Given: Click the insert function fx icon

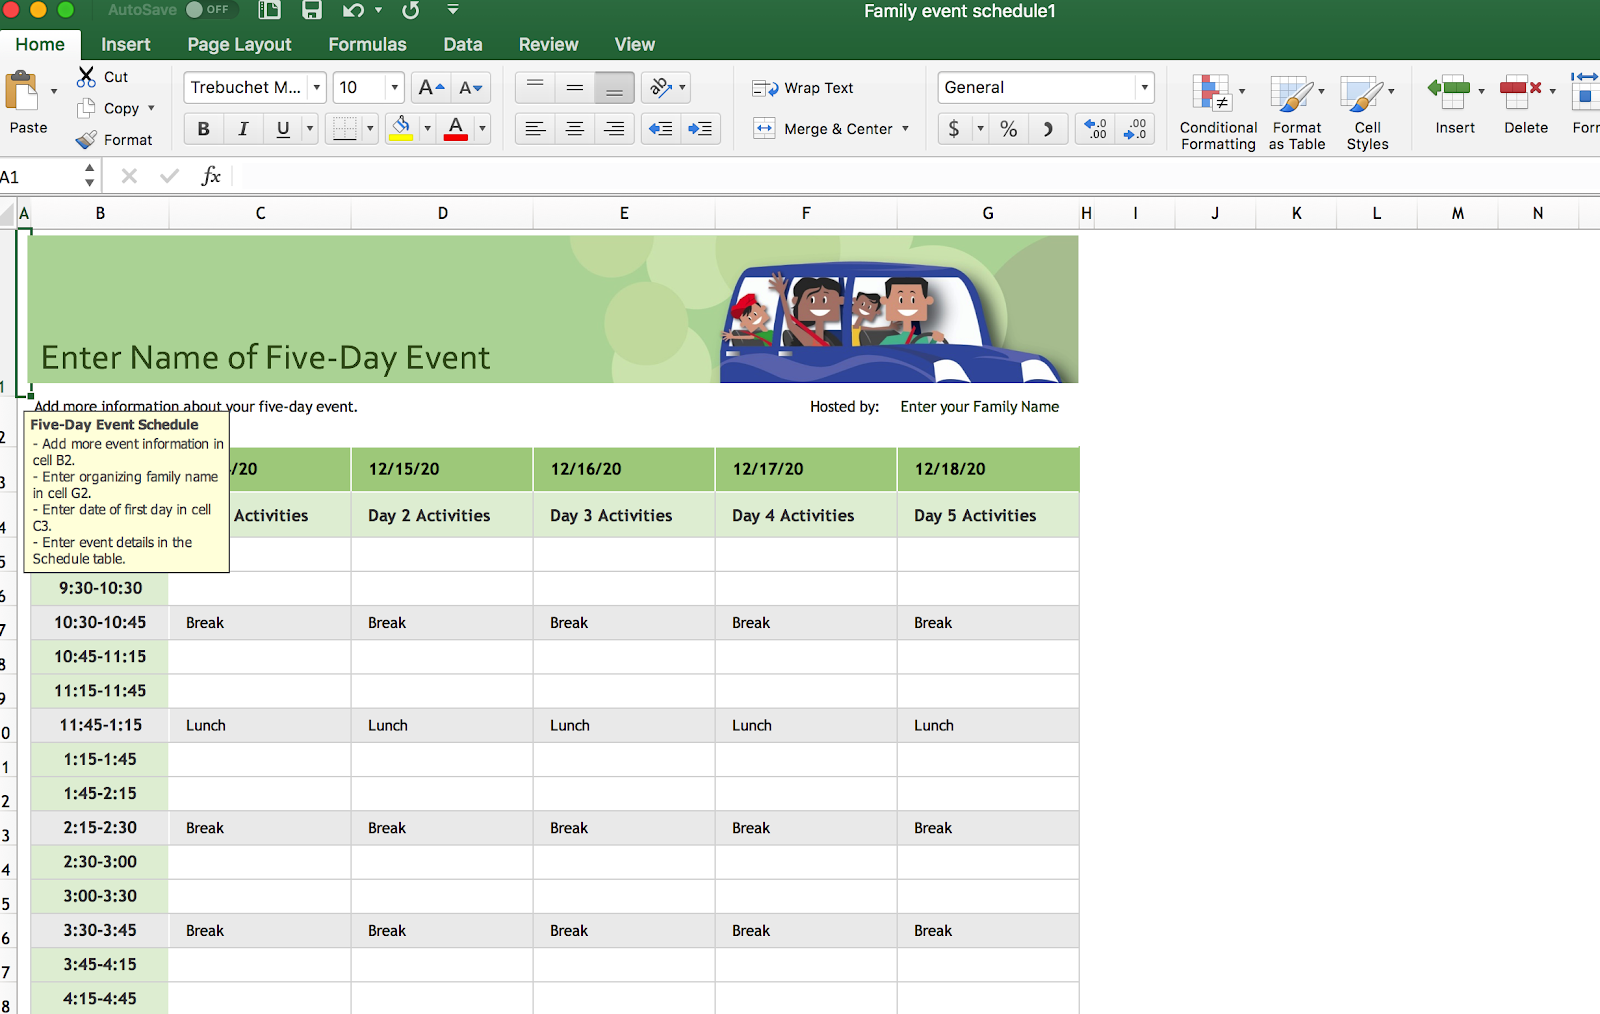Looking at the screenshot, I should tap(211, 176).
